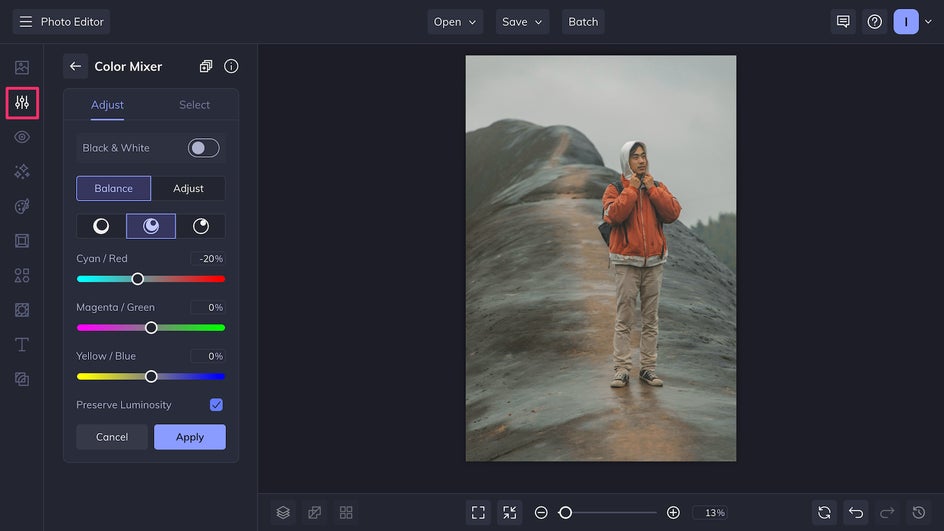
Task: Click the Cyan / Red slider handle
Action: click(x=138, y=279)
